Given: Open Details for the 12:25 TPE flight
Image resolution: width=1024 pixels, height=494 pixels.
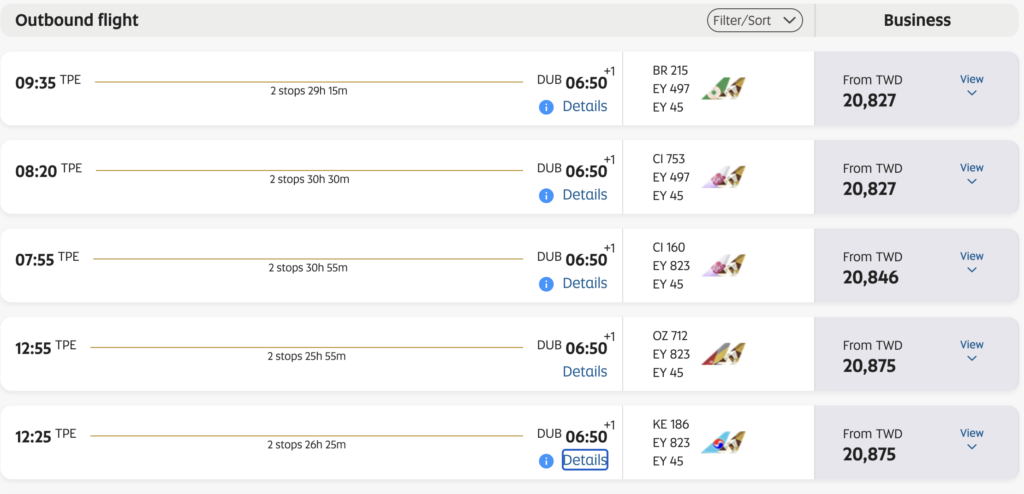Looking at the screenshot, I should [584, 460].
